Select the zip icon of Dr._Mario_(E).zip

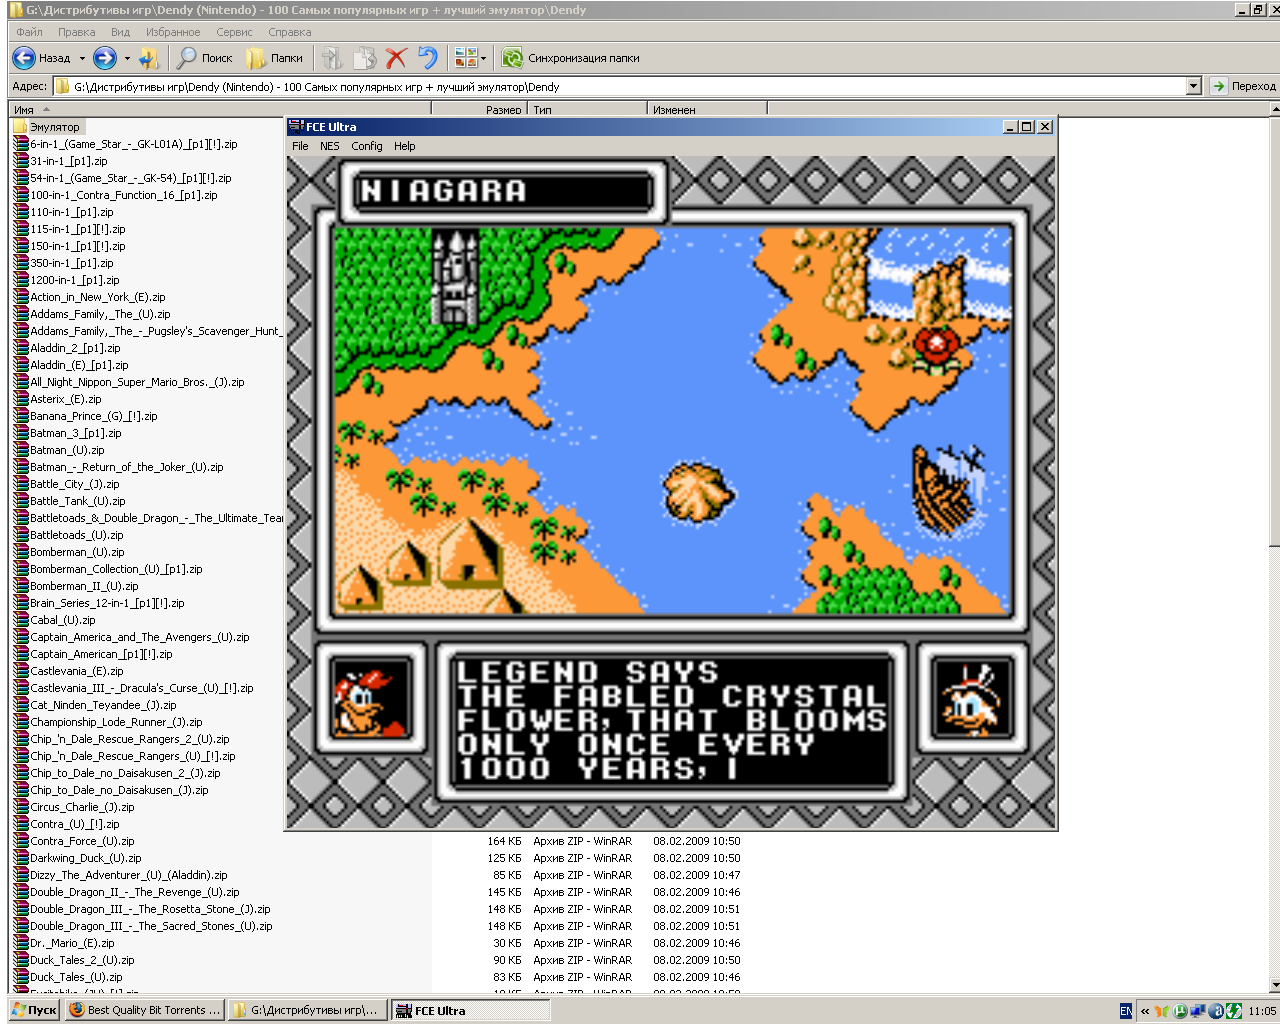[20, 943]
